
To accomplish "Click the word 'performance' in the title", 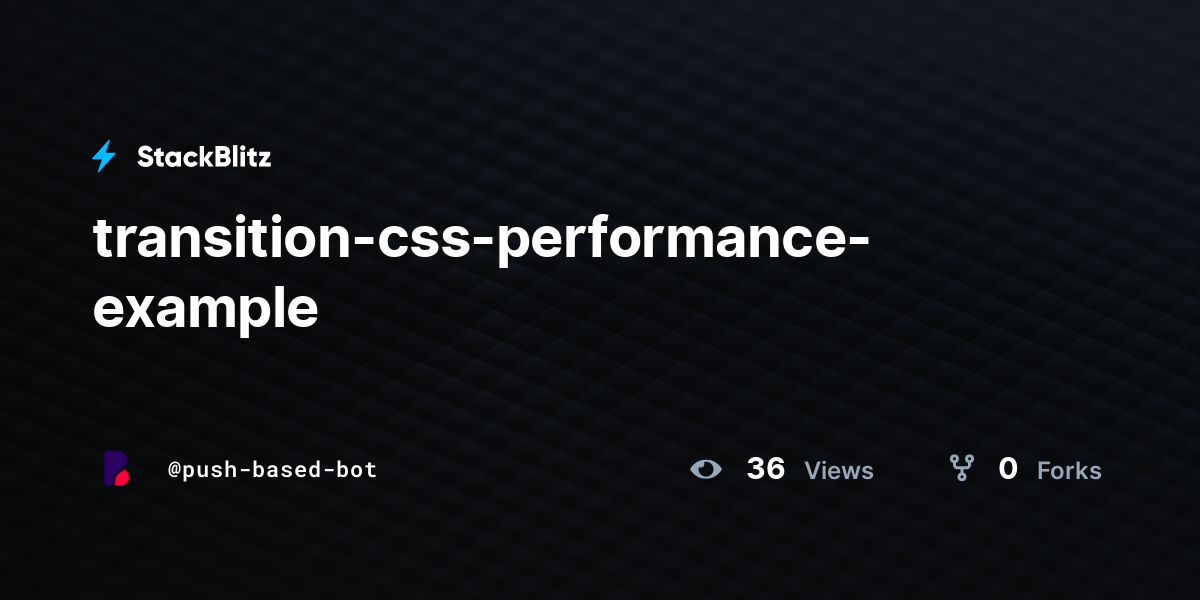I will [668, 242].
